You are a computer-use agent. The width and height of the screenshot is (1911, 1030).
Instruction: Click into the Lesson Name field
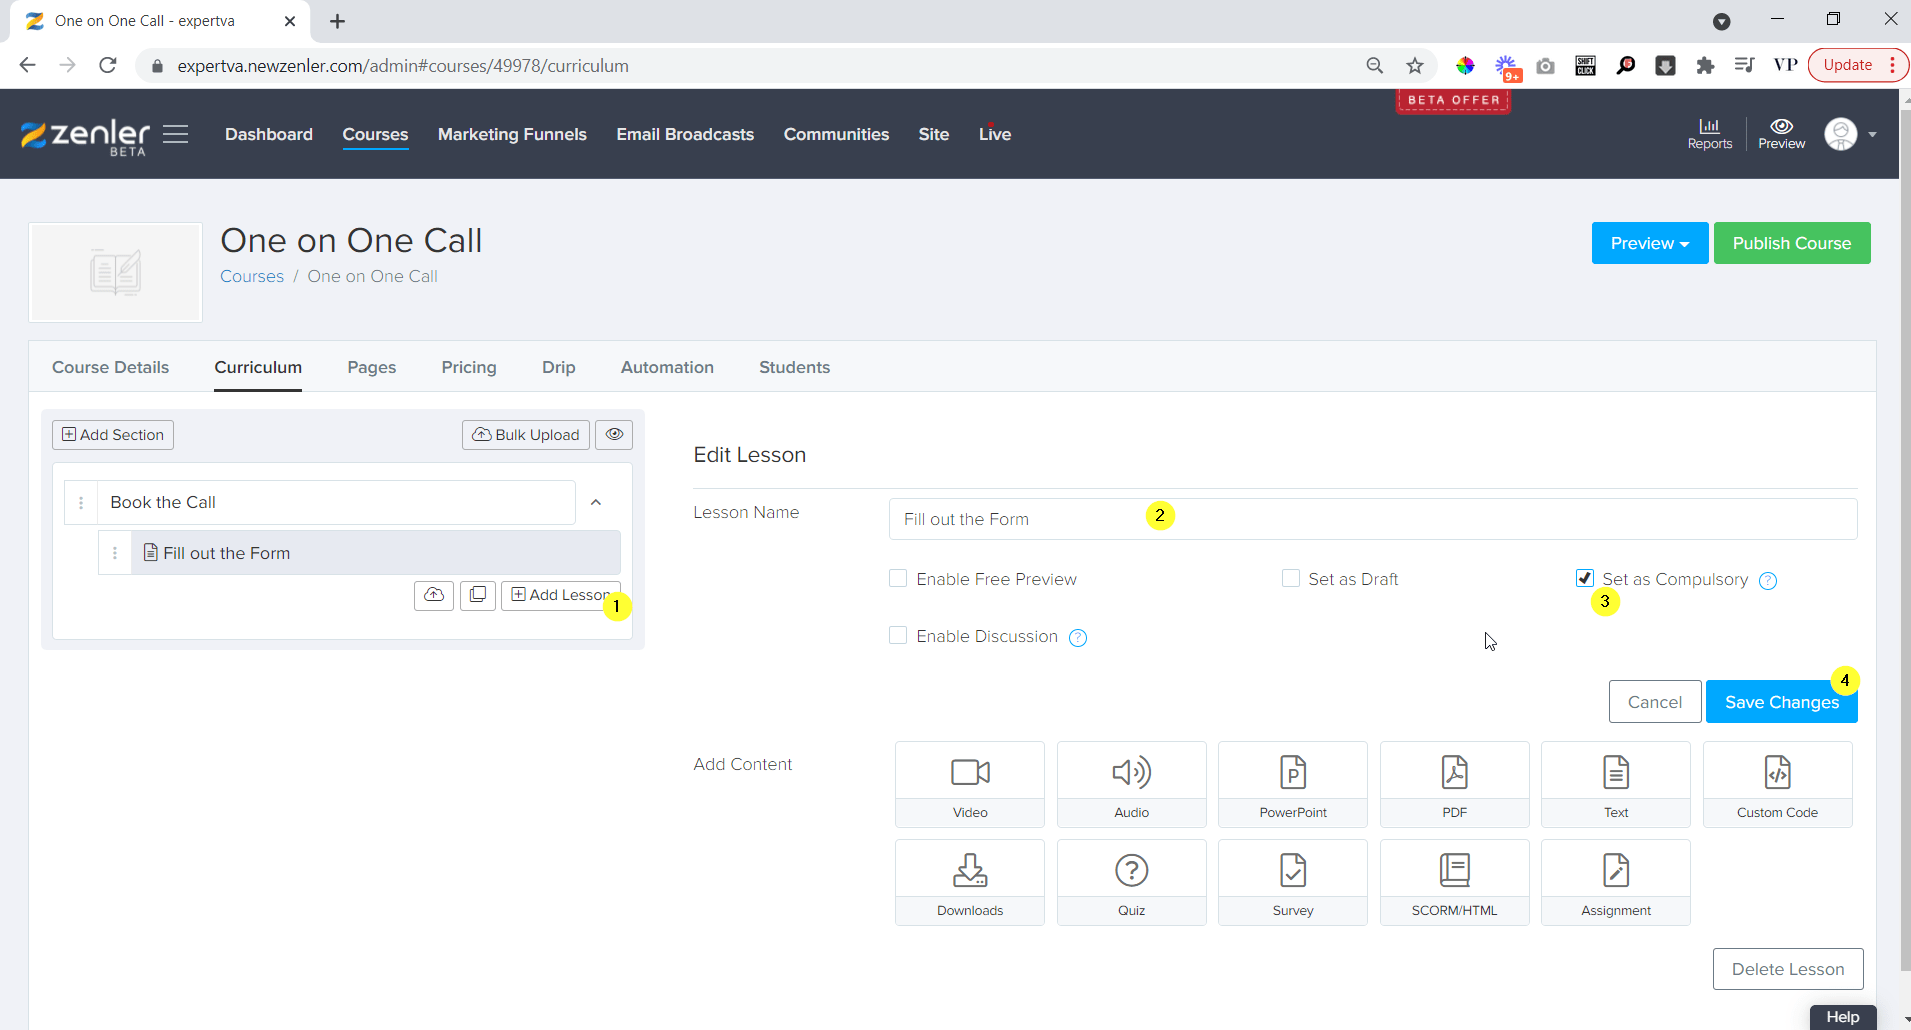[1372, 519]
